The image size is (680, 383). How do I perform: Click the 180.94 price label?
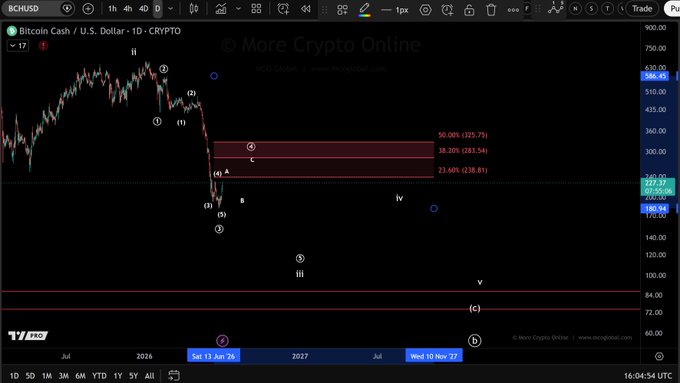pyautogui.click(x=655, y=209)
